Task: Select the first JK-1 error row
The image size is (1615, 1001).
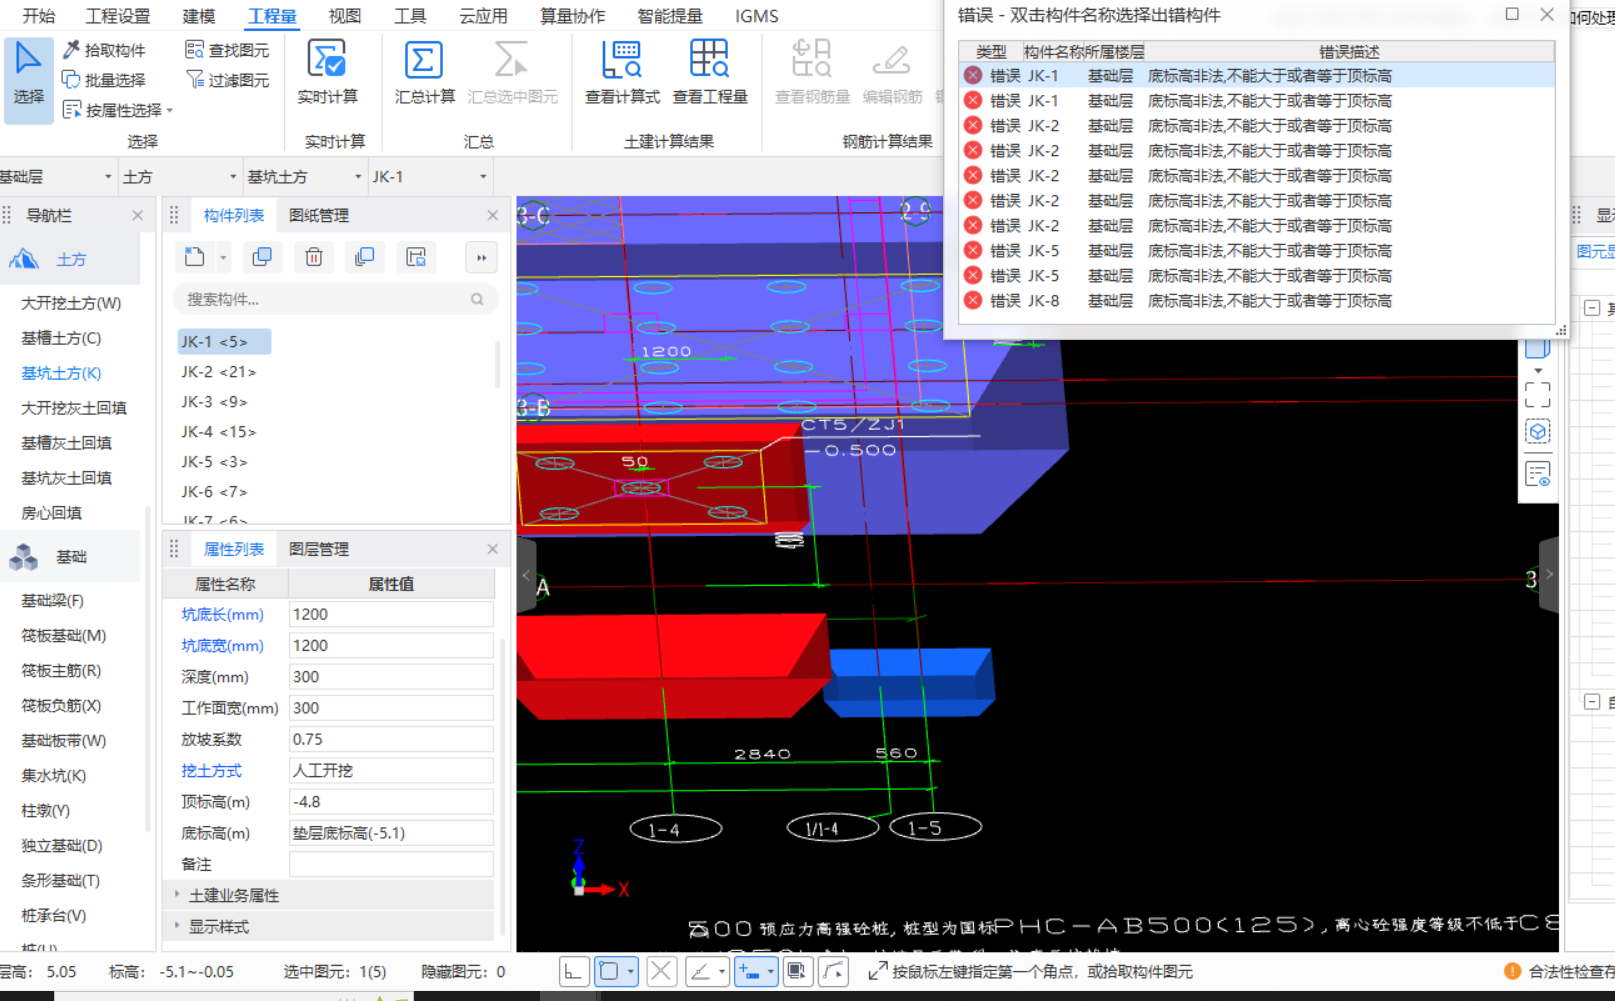Action: [1256, 75]
